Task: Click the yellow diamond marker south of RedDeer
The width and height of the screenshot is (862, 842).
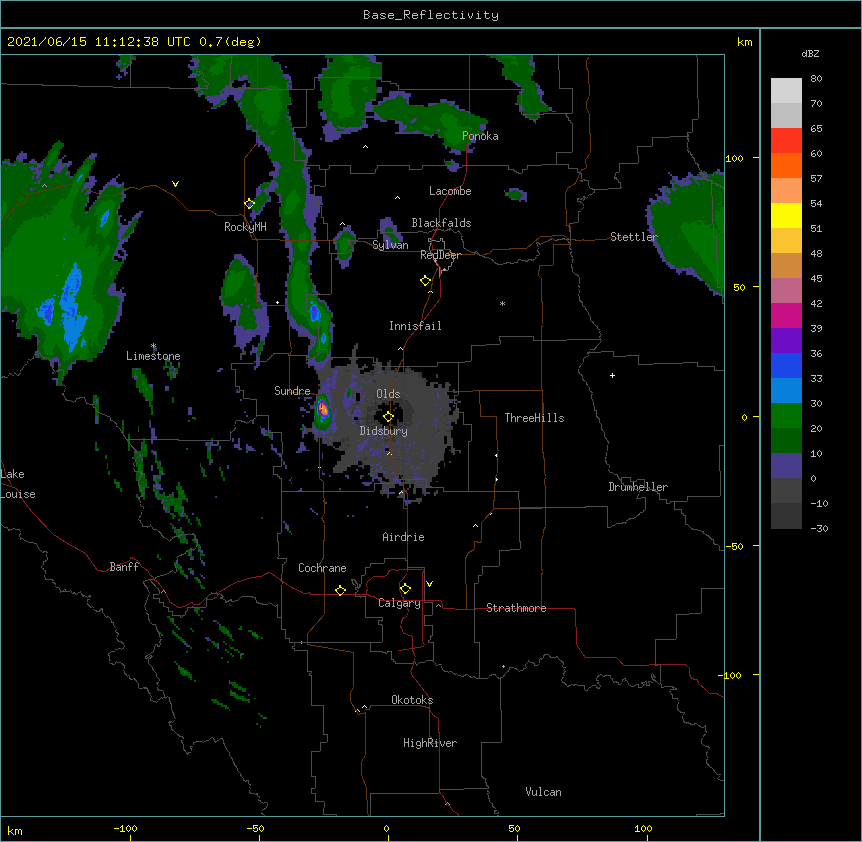Action: tap(425, 281)
